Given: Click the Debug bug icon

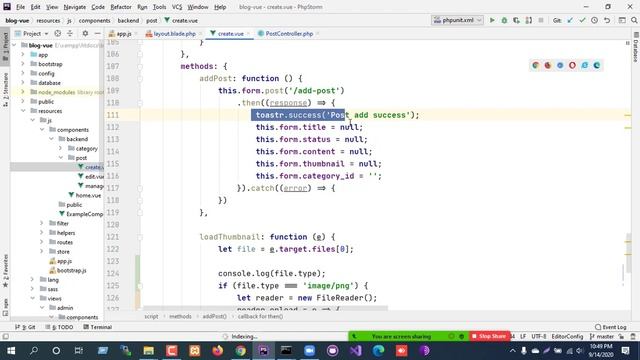Looking at the screenshot, I should click(x=504, y=20).
